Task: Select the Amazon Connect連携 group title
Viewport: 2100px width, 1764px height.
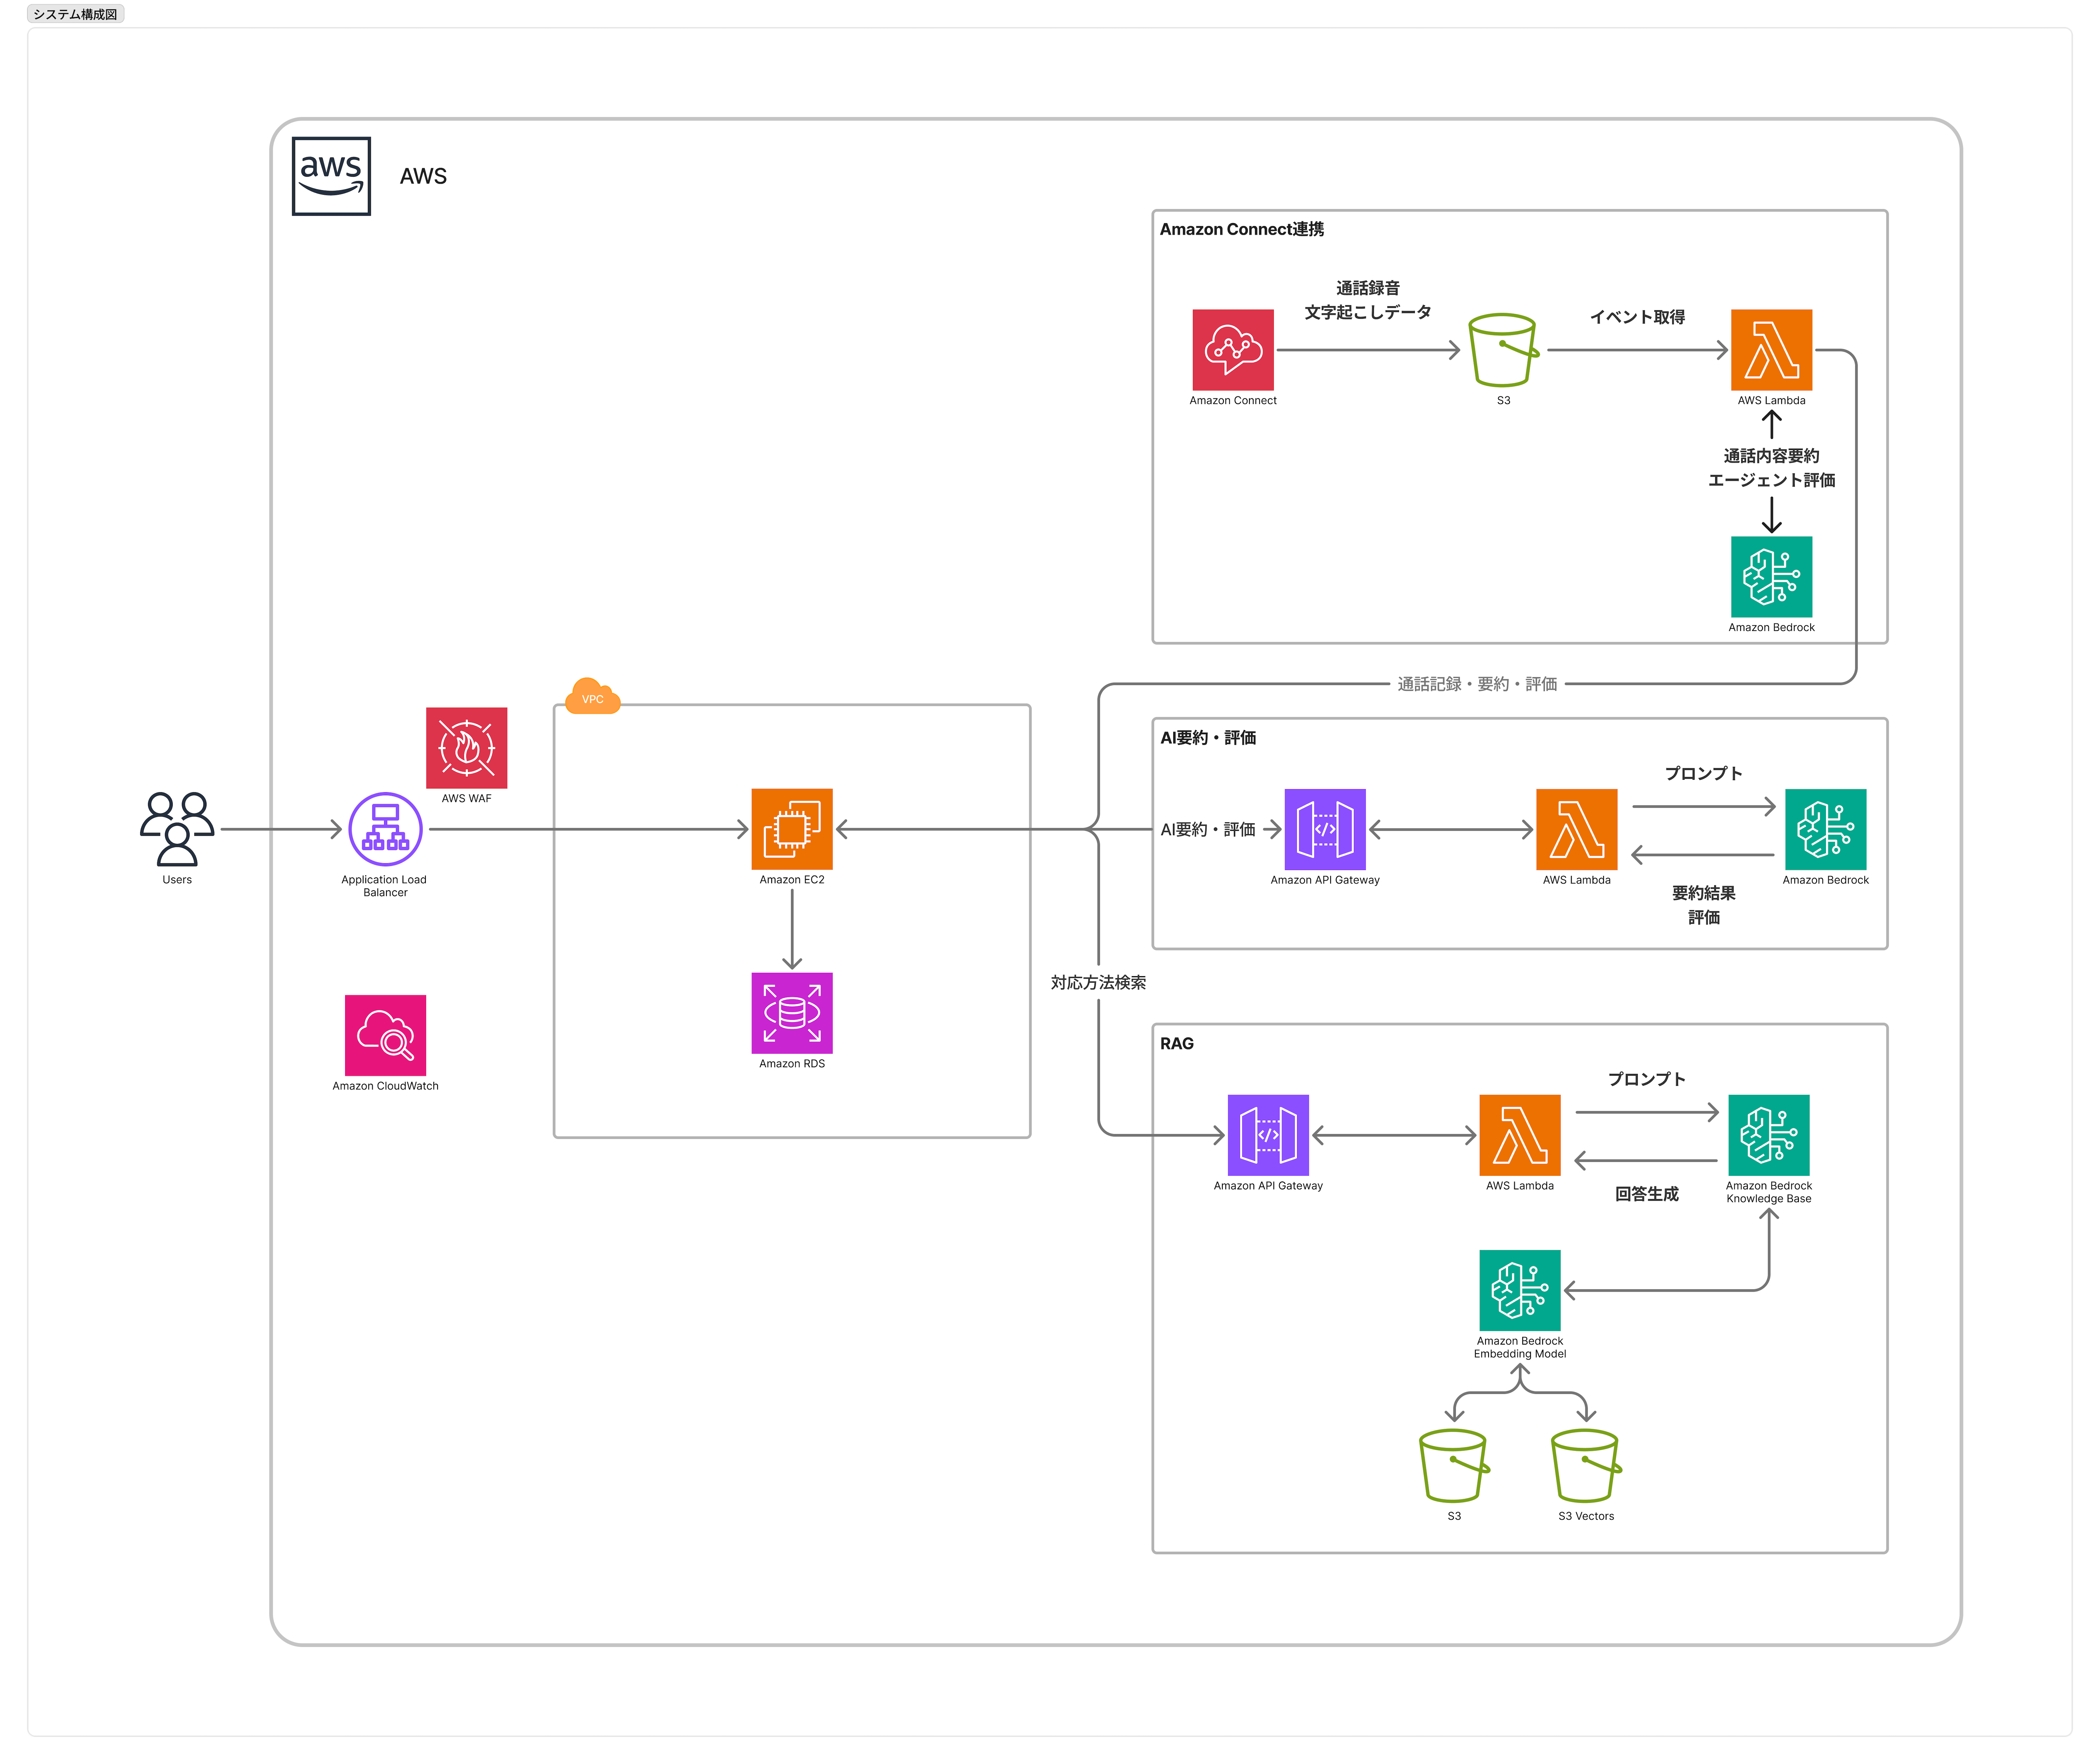Action: (x=1241, y=229)
